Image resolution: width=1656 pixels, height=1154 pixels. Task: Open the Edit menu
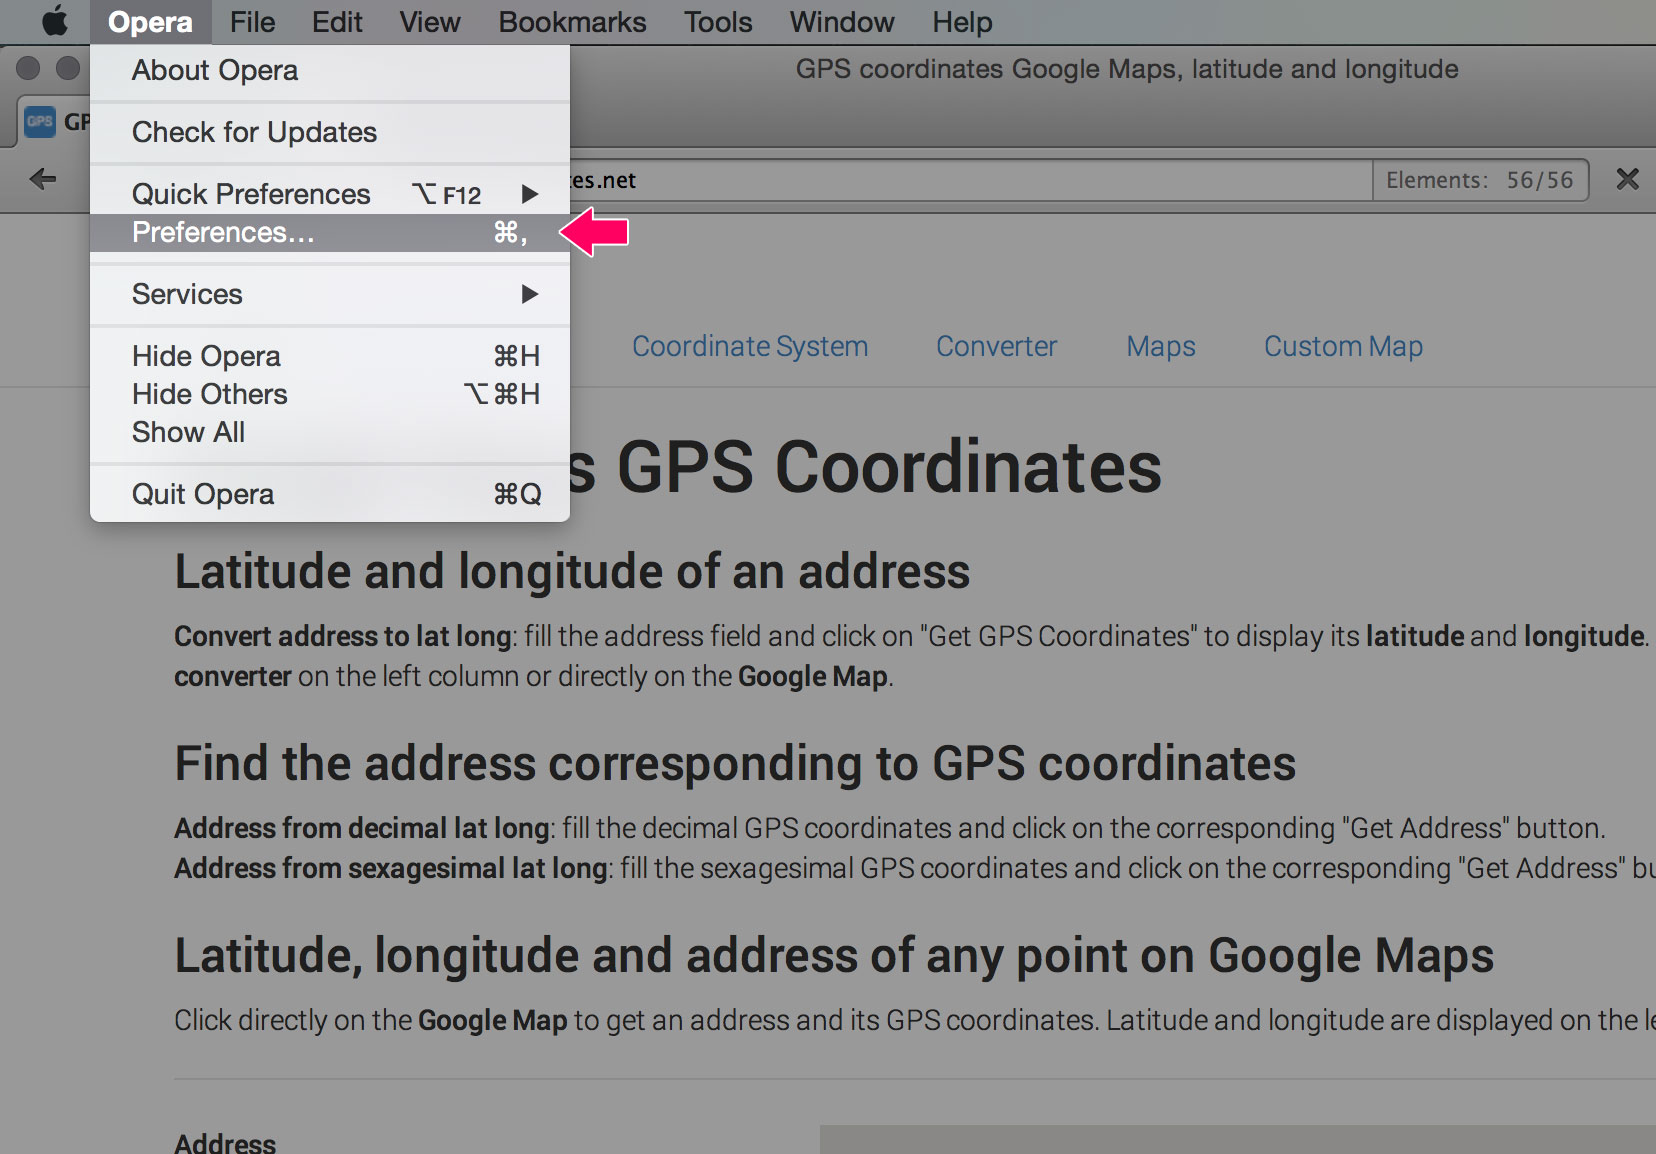(337, 22)
